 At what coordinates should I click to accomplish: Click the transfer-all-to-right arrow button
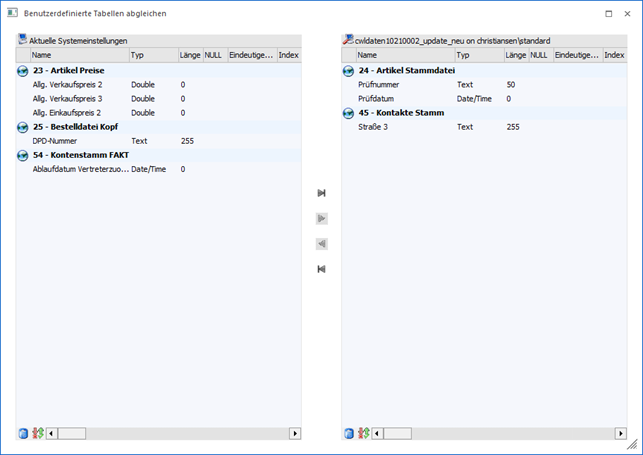(x=321, y=193)
